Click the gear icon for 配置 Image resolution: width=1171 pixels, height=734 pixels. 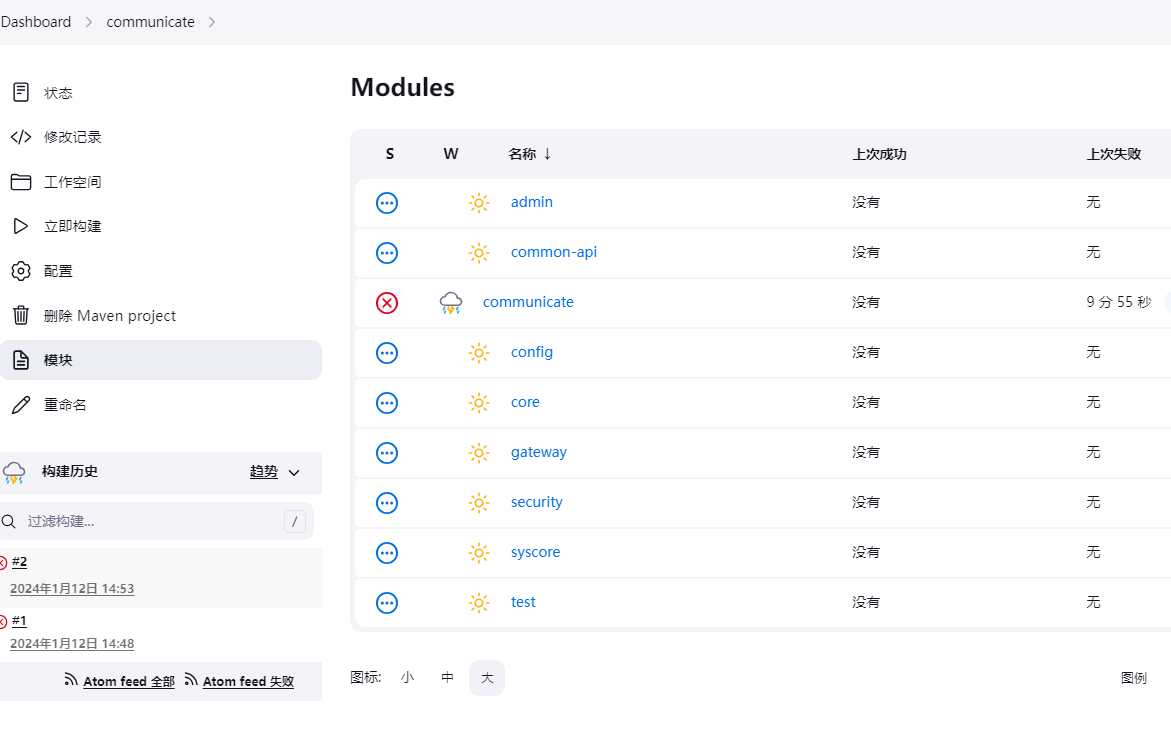click(21, 271)
